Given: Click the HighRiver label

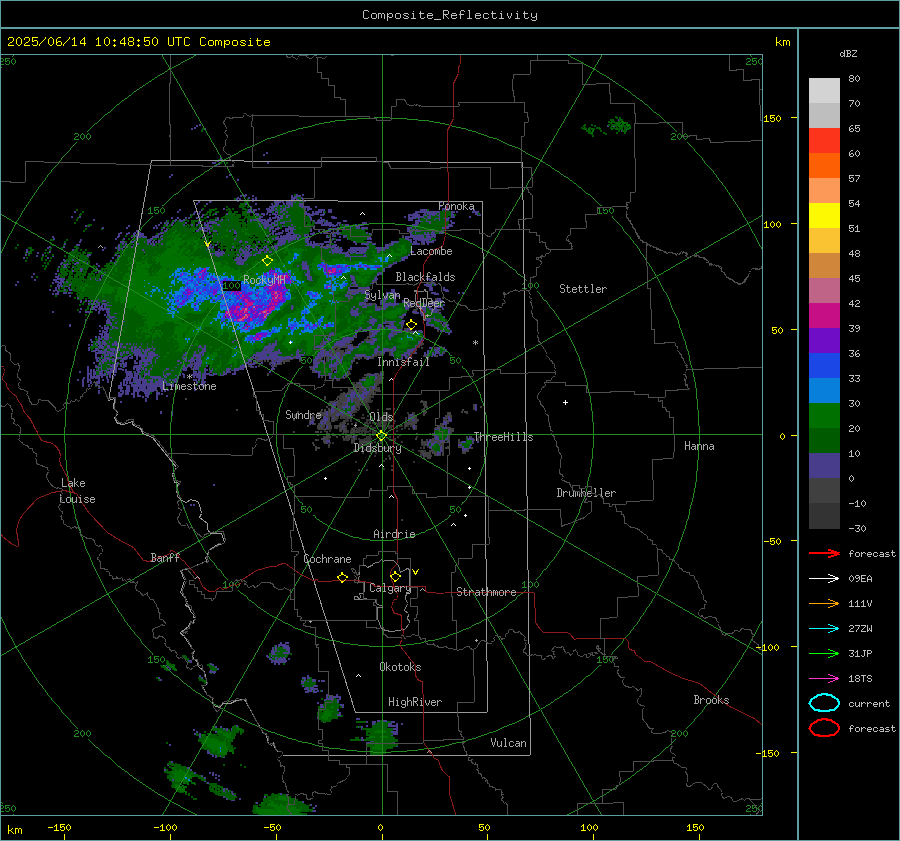Looking at the screenshot, I should tap(415, 702).
